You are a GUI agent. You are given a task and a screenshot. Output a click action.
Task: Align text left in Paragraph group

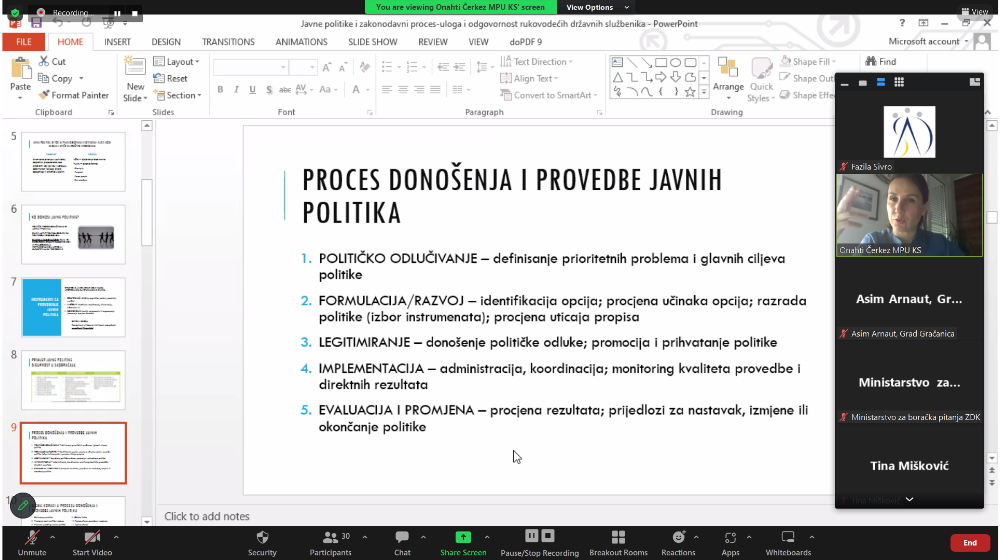[387, 89]
